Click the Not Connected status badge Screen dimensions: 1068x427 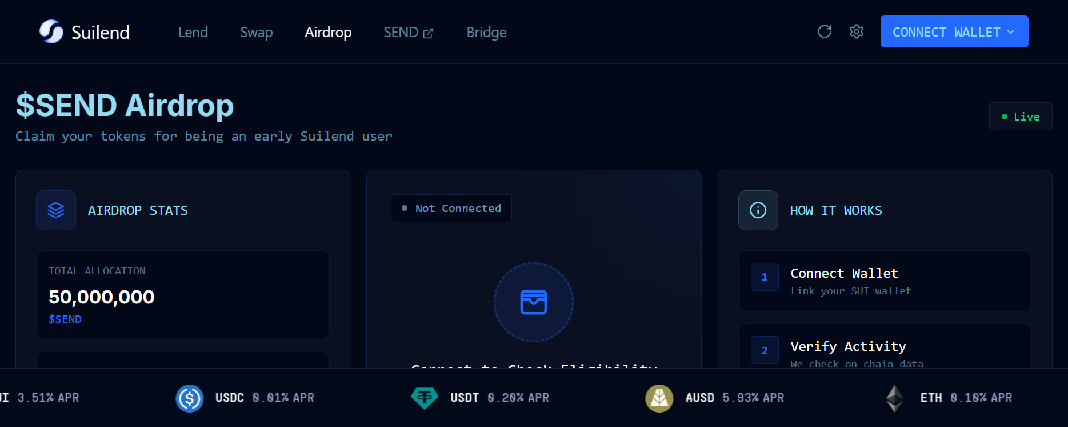(451, 208)
